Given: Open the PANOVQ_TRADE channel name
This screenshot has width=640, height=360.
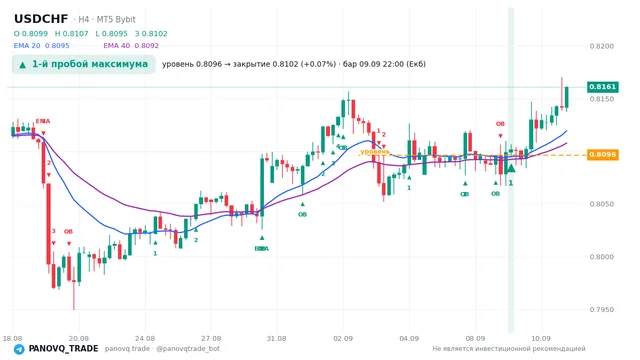Looking at the screenshot, I should click(63, 349).
